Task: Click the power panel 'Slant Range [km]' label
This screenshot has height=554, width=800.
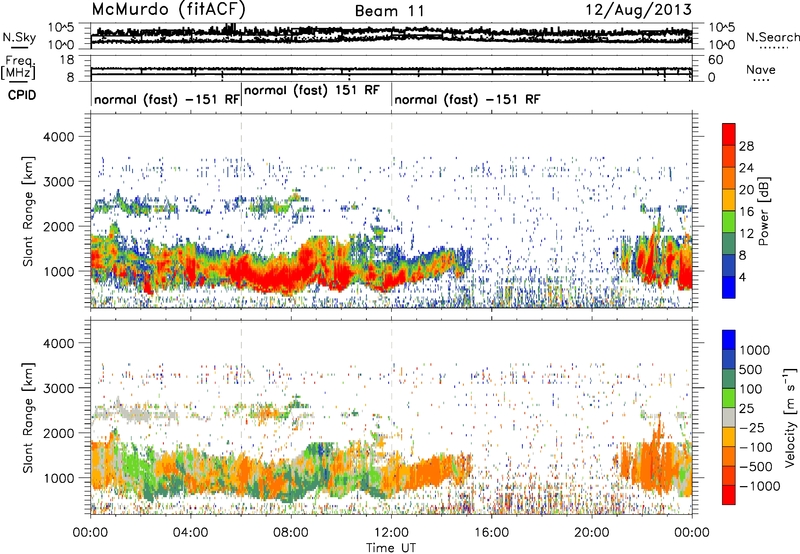Action: point(28,211)
